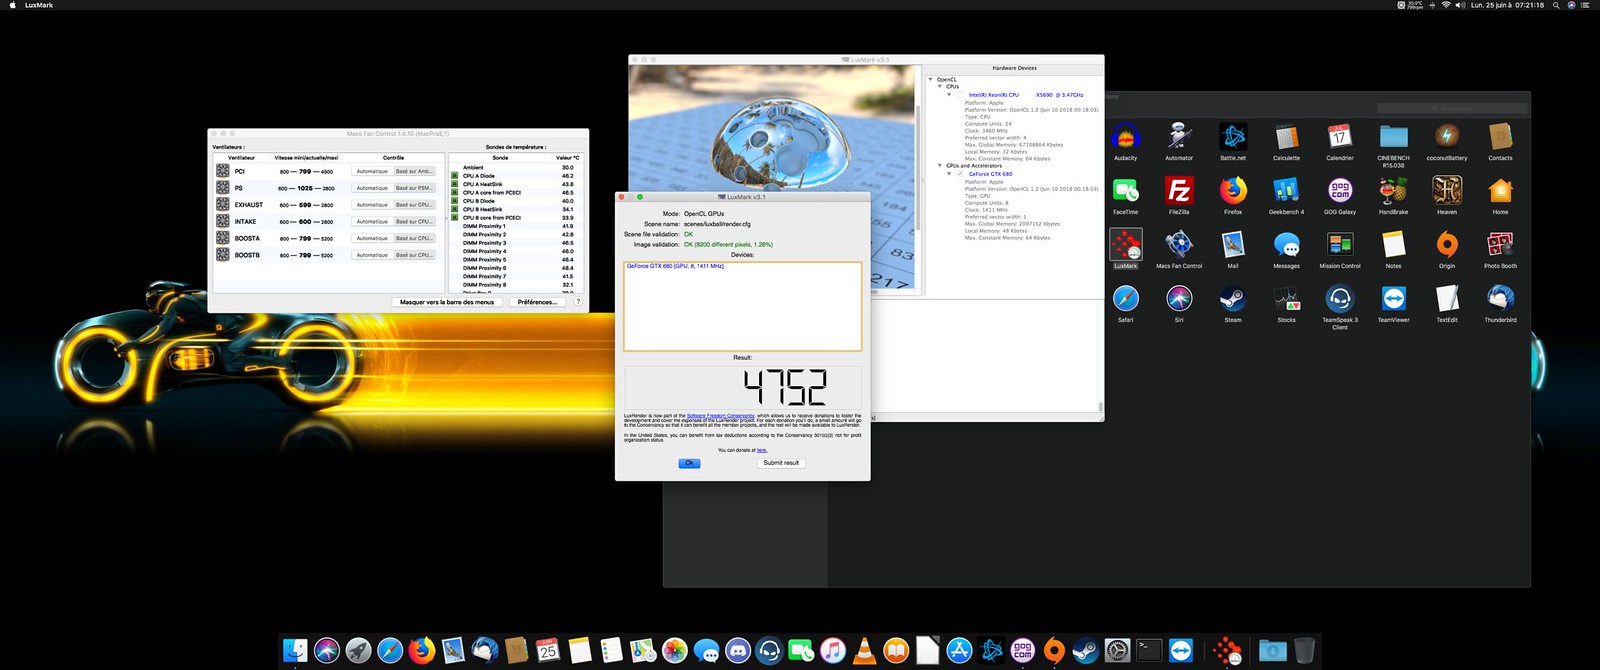Image resolution: width=1600 pixels, height=670 pixels.
Task: Follow the donate 'here' link
Action: pos(762,450)
